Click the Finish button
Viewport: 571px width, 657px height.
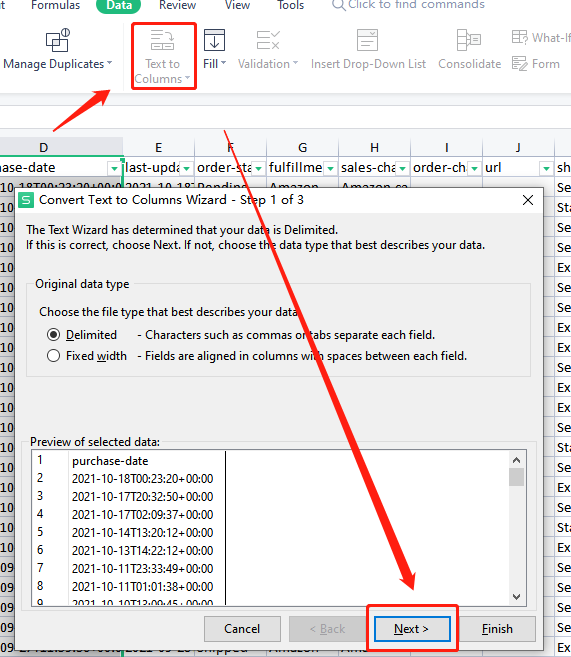click(x=497, y=629)
